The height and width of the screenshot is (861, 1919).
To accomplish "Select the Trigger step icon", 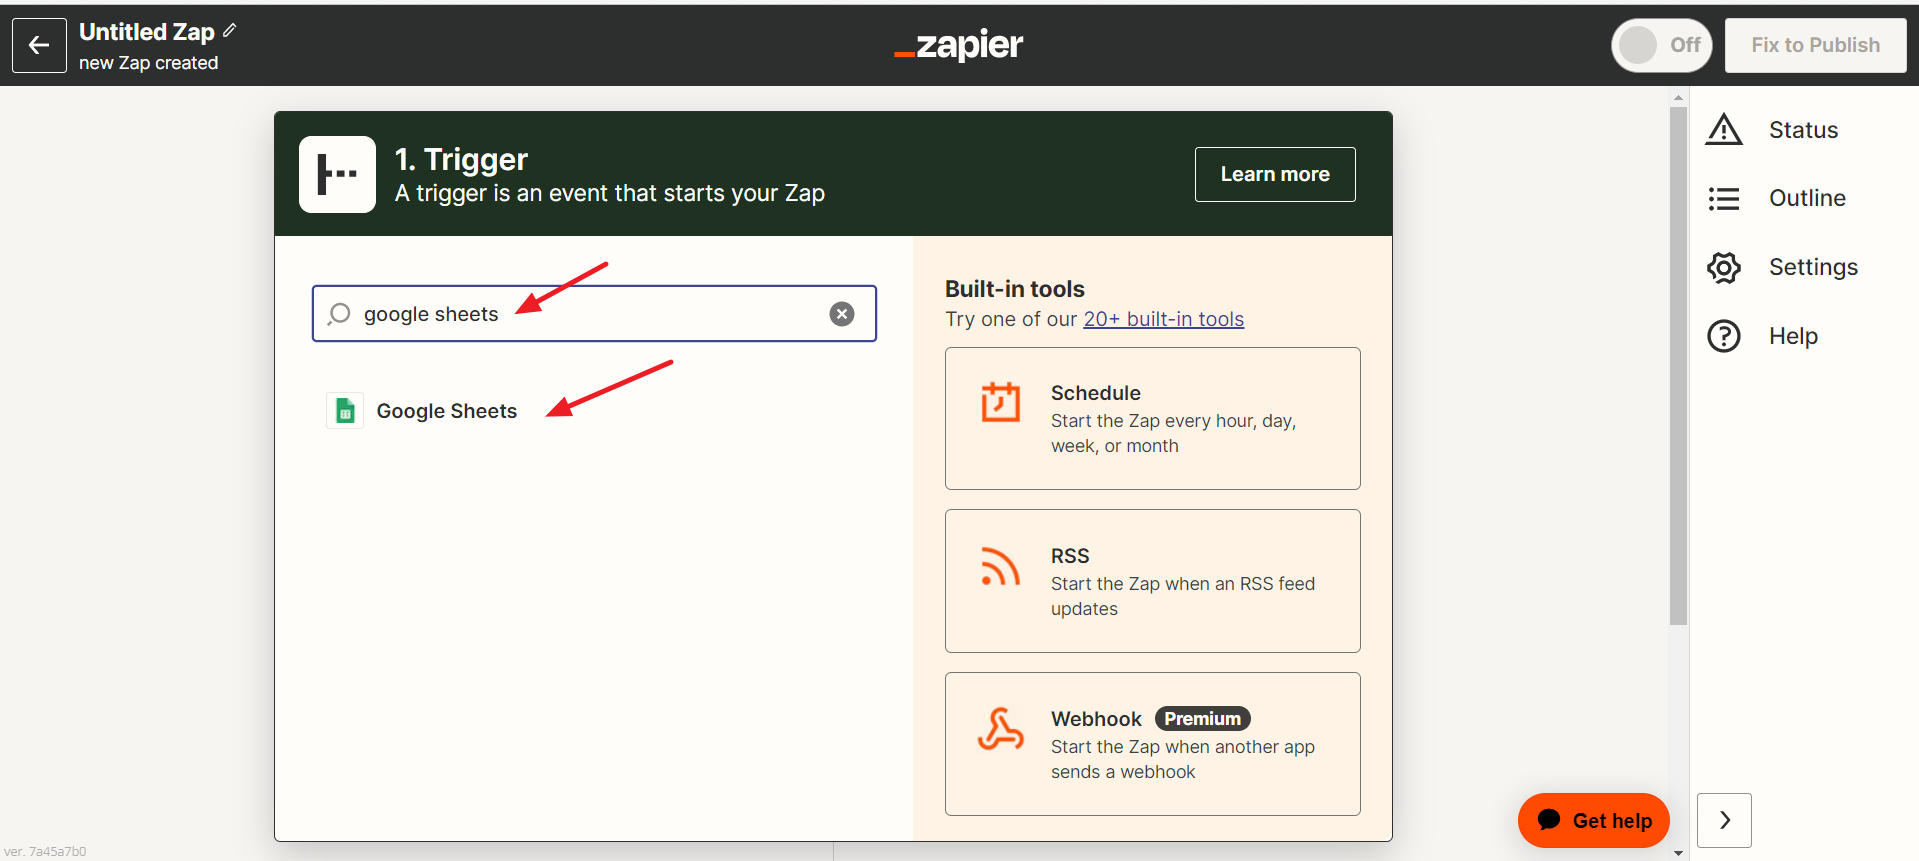I will [337, 174].
